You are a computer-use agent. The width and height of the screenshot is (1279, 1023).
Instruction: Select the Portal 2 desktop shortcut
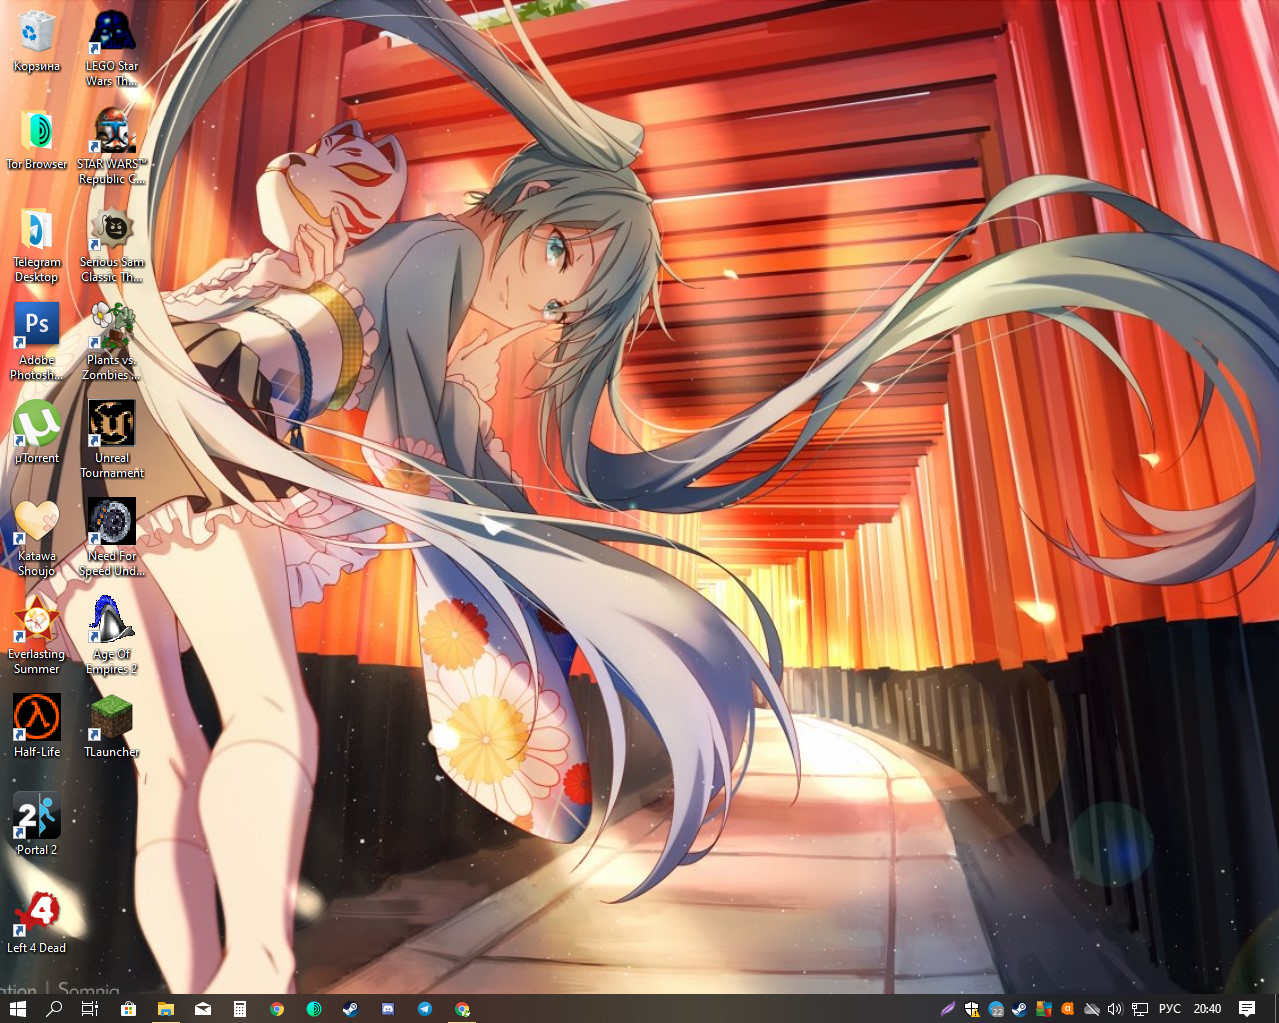(37, 825)
